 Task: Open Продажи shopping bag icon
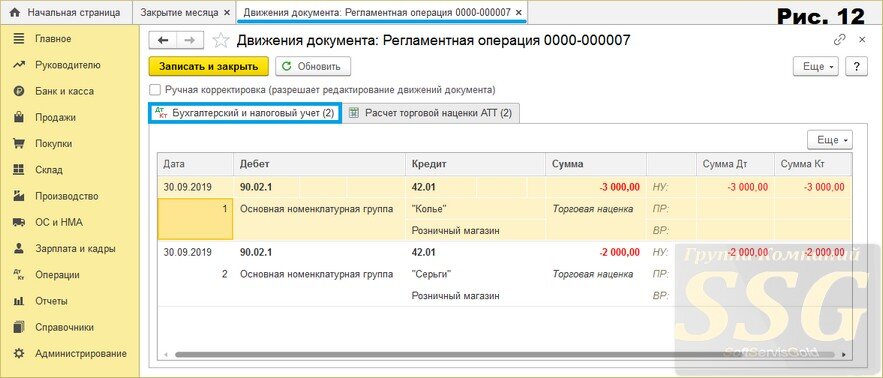click(x=19, y=117)
